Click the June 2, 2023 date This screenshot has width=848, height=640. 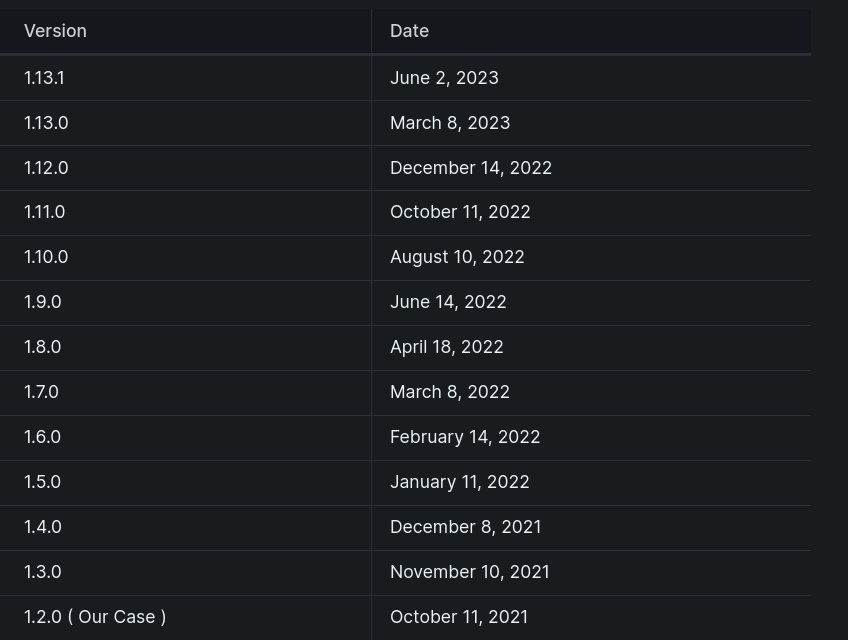(x=444, y=78)
